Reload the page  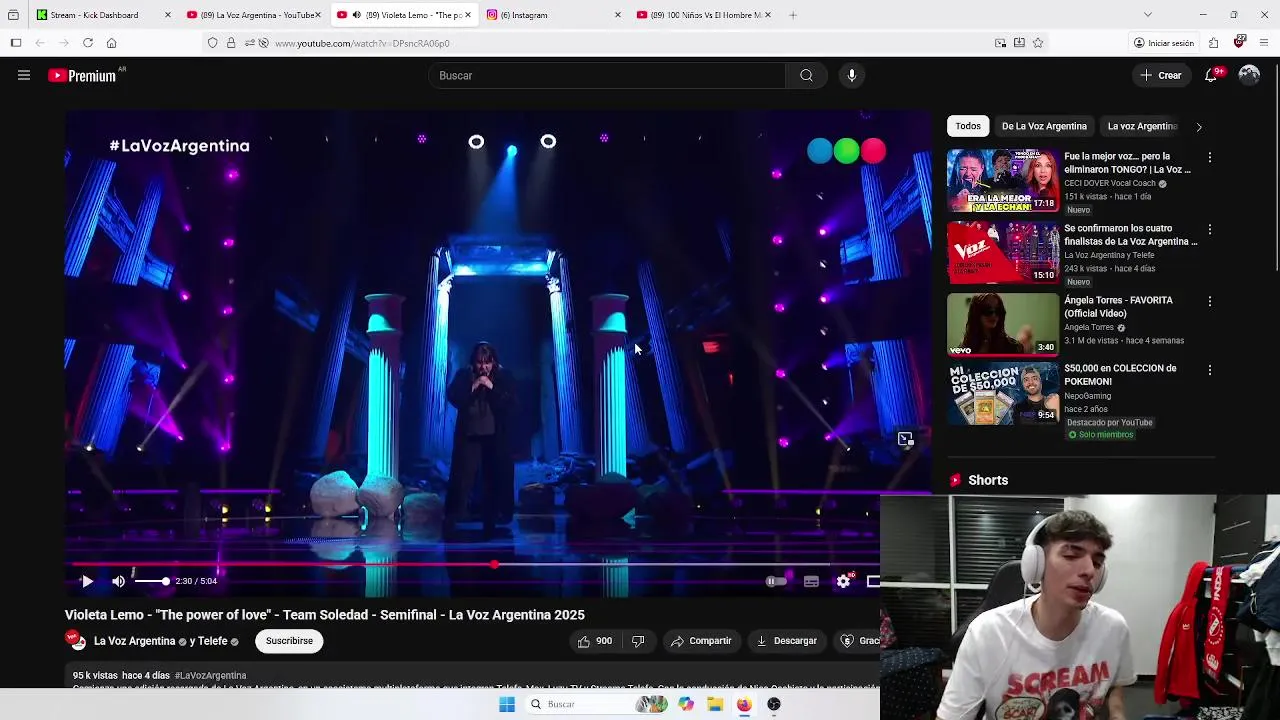click(x=88, y=43)
